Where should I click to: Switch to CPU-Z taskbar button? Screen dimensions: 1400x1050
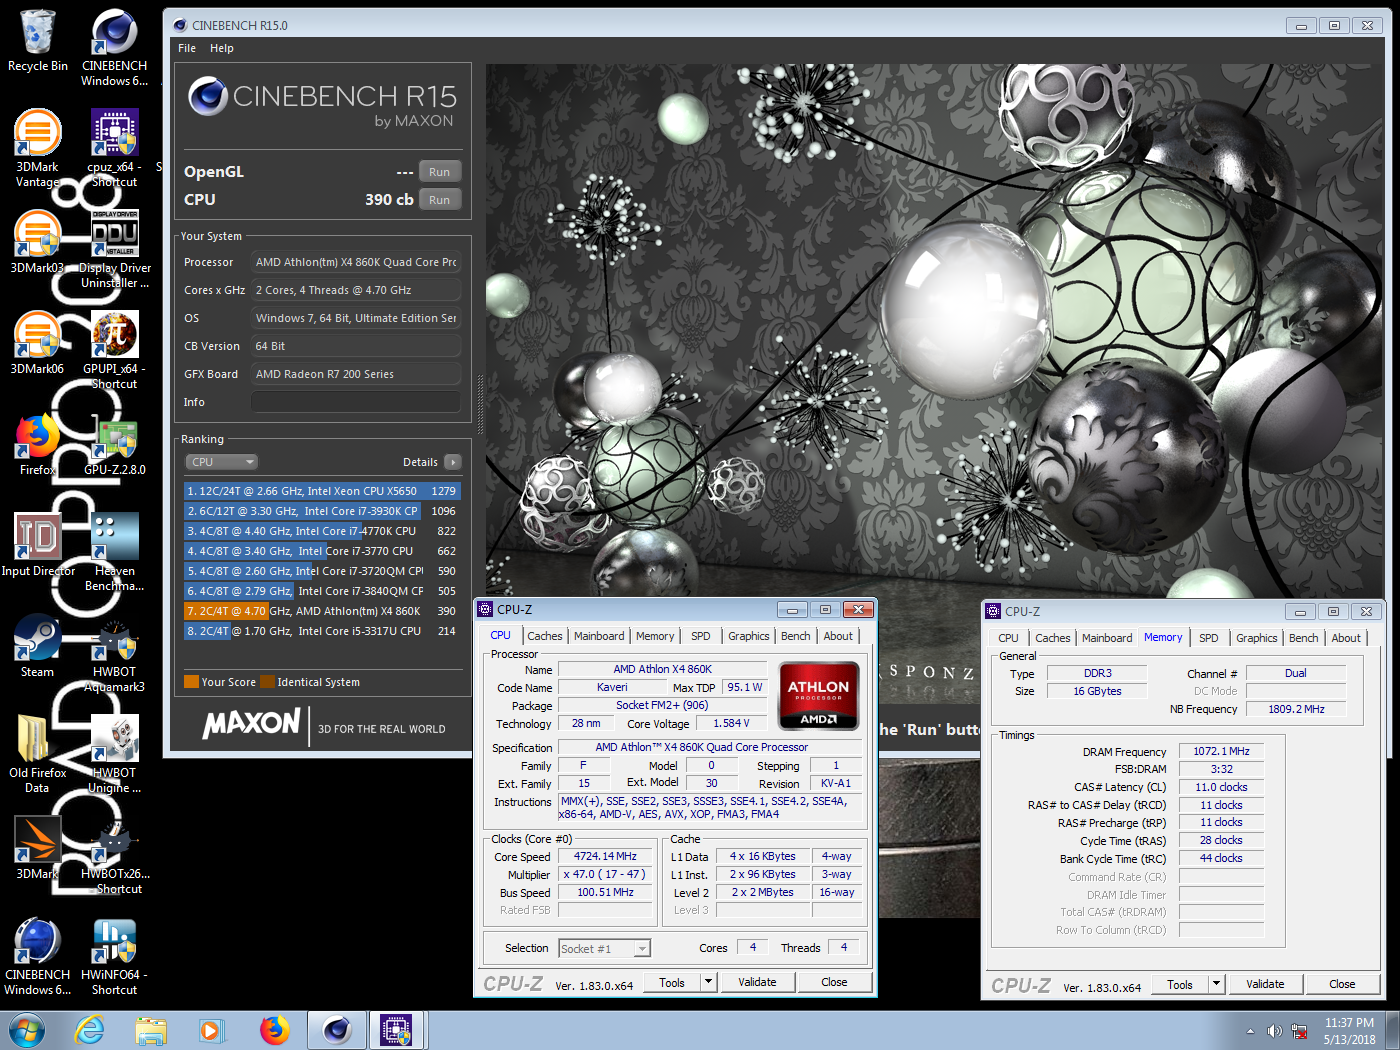pos(397,1030)
